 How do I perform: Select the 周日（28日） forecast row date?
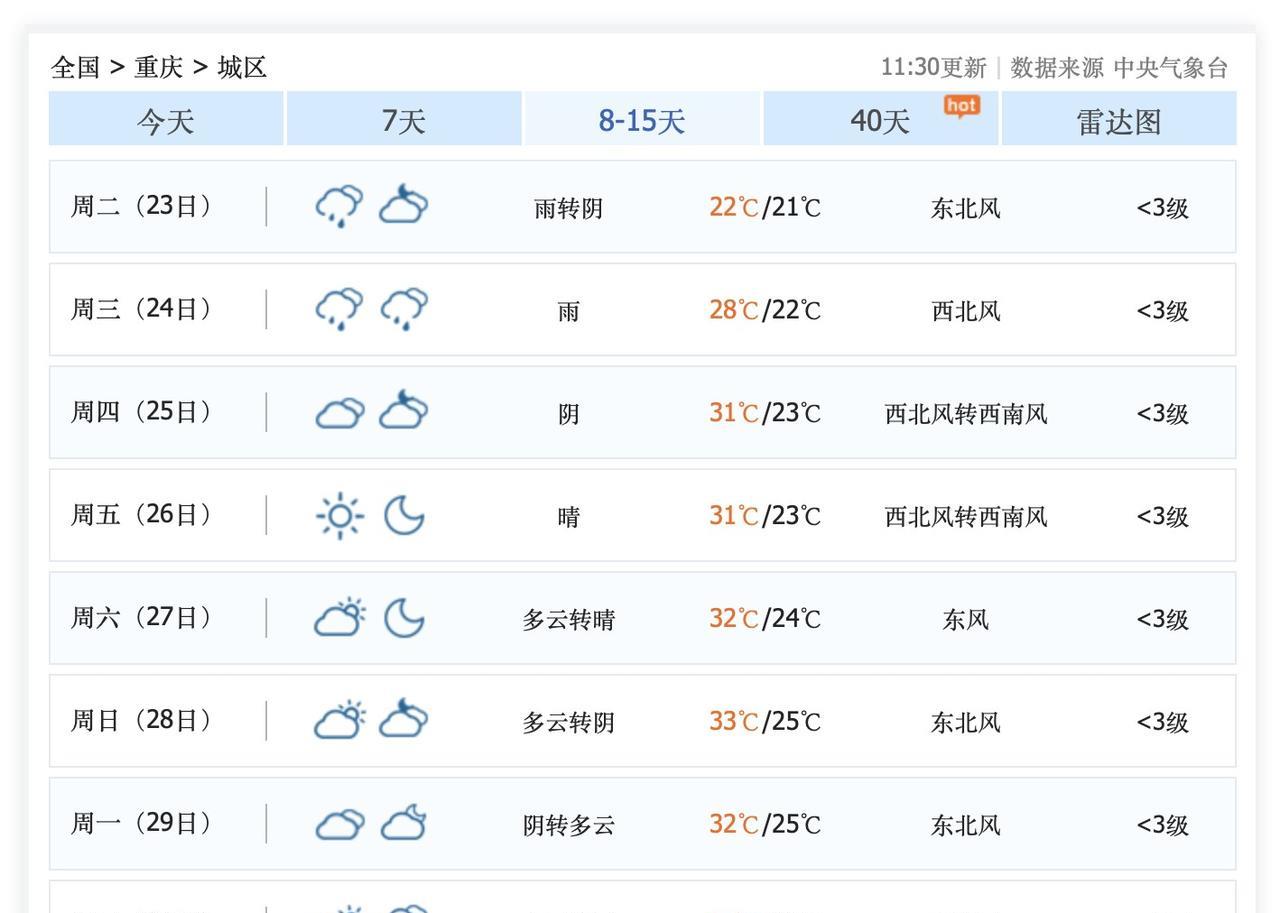click(x=141, y=720)
